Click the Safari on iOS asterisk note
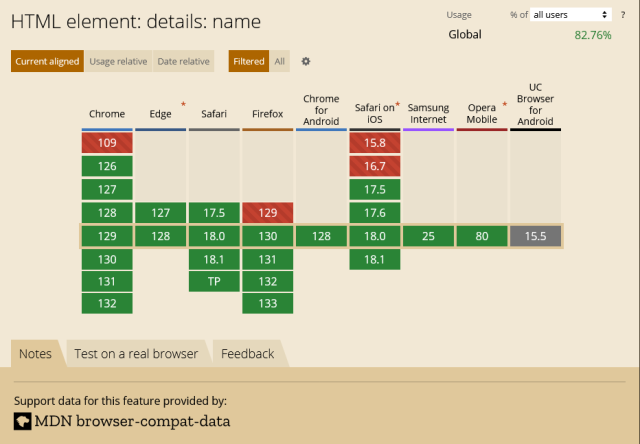The width and height of the screenshot is (640, 444). [398, 104]
